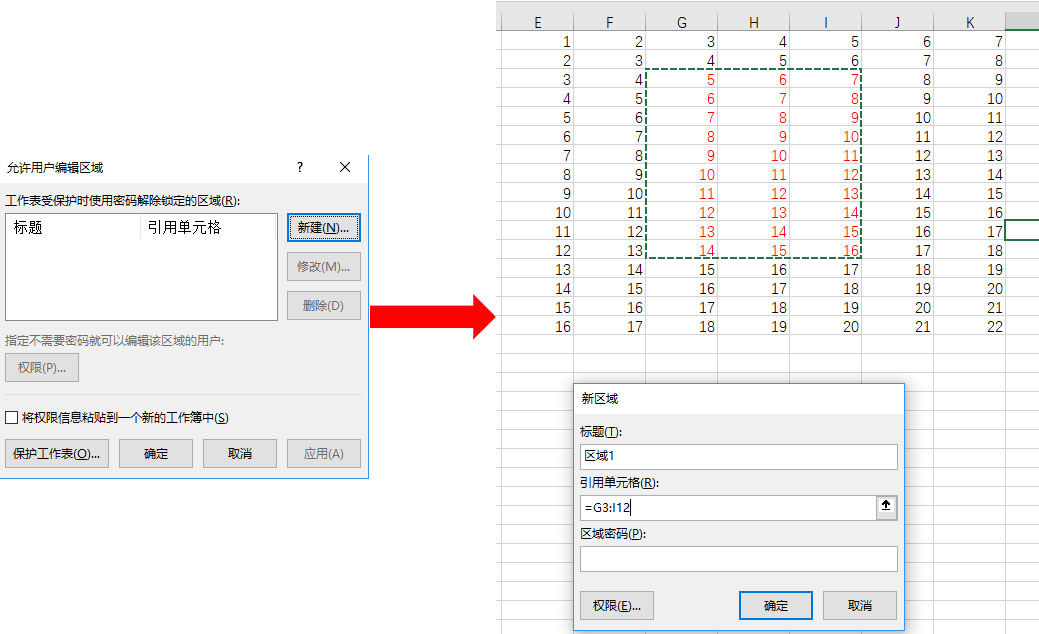Open 权限(E) in the 新区域 dialog
Screen dimensions: 1039x634
click(617, 605)
